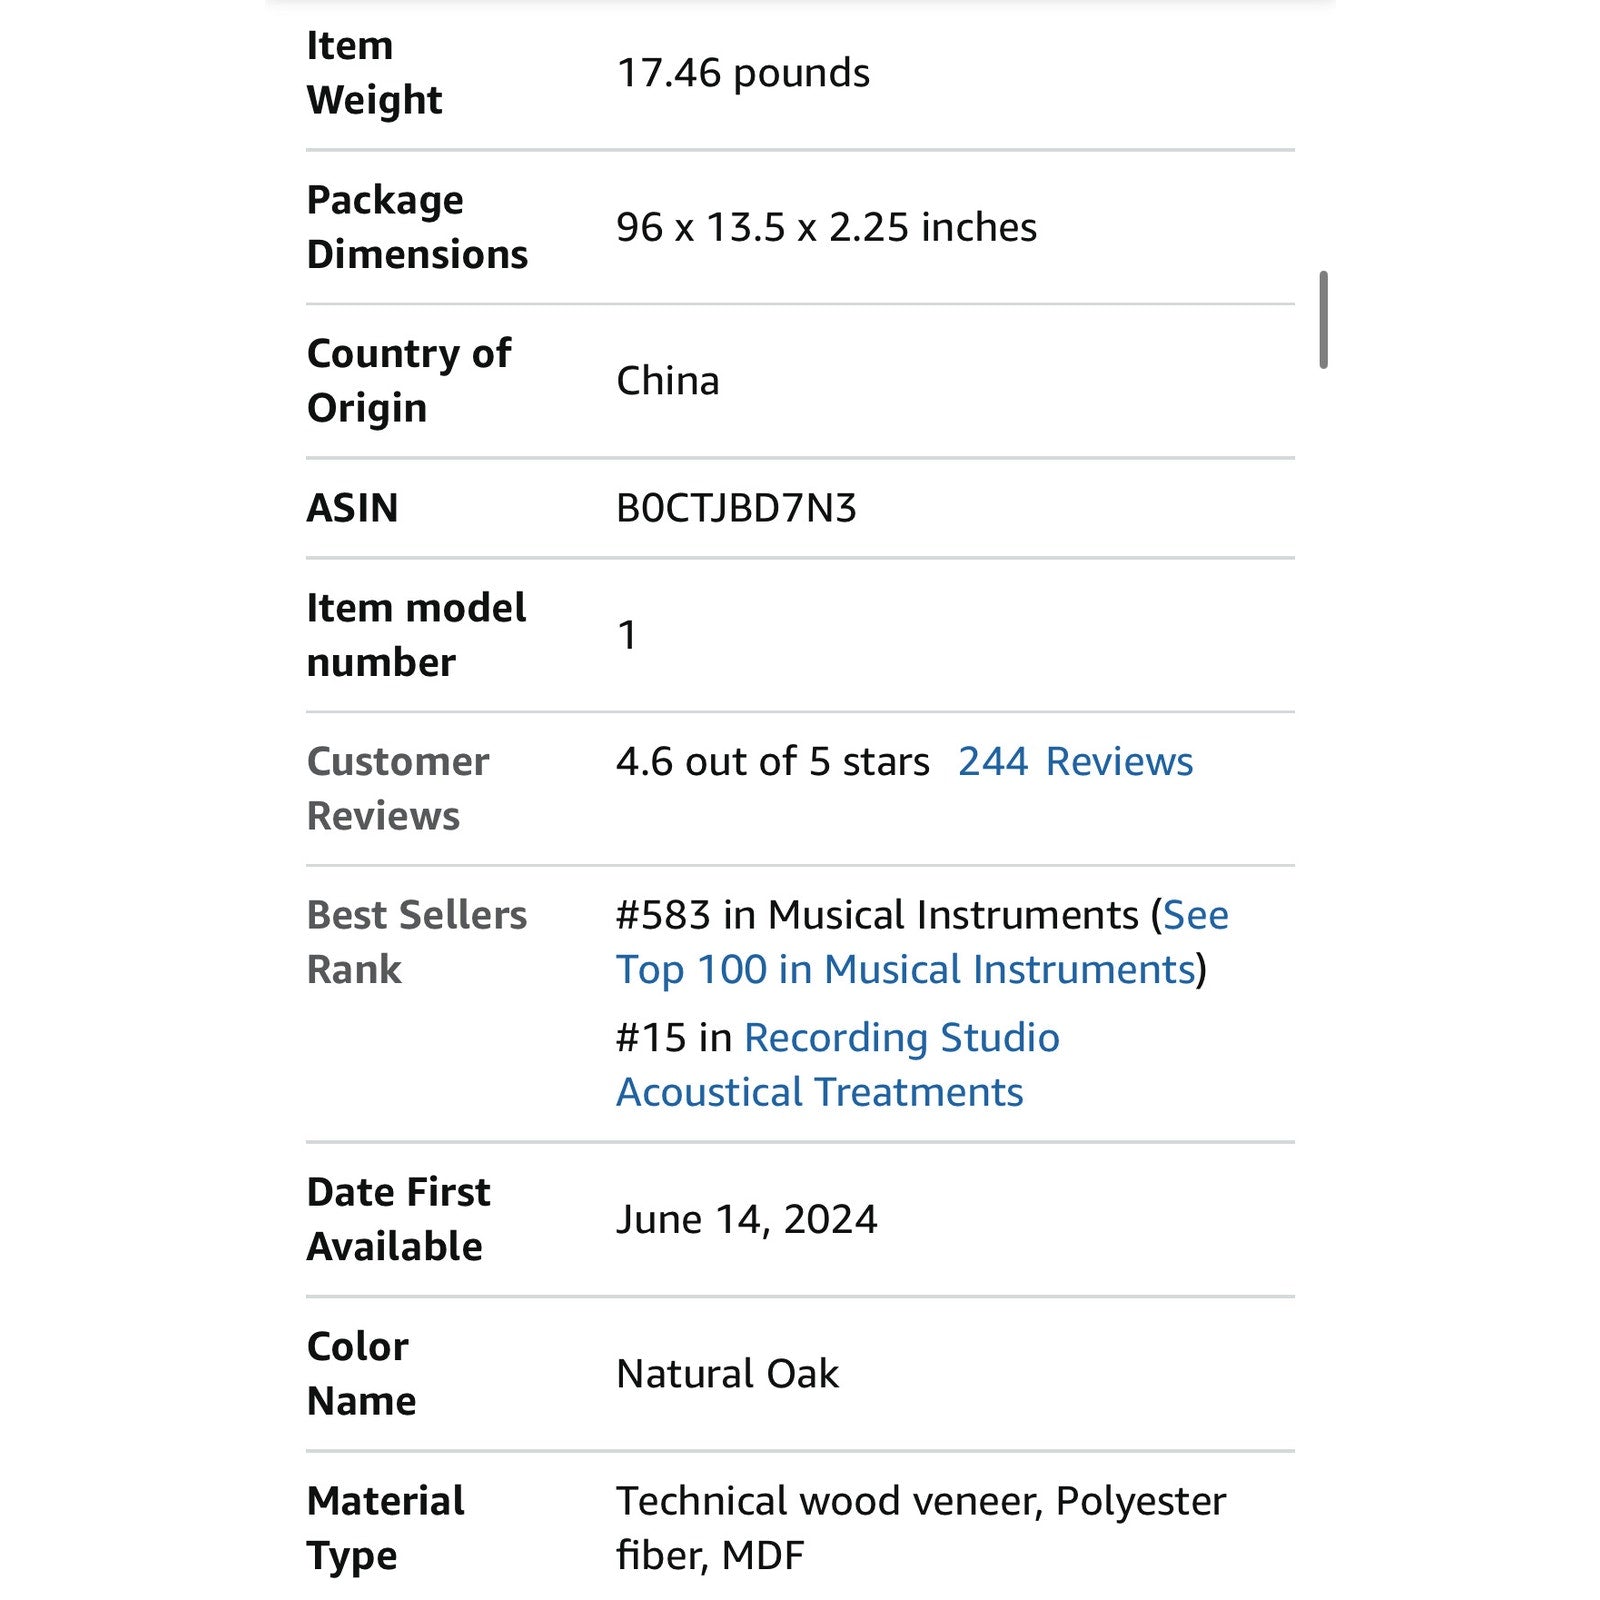Click the Date First Available value
The width and height of the screenshot is (1600, 1600).
(x=746, y=1220)
